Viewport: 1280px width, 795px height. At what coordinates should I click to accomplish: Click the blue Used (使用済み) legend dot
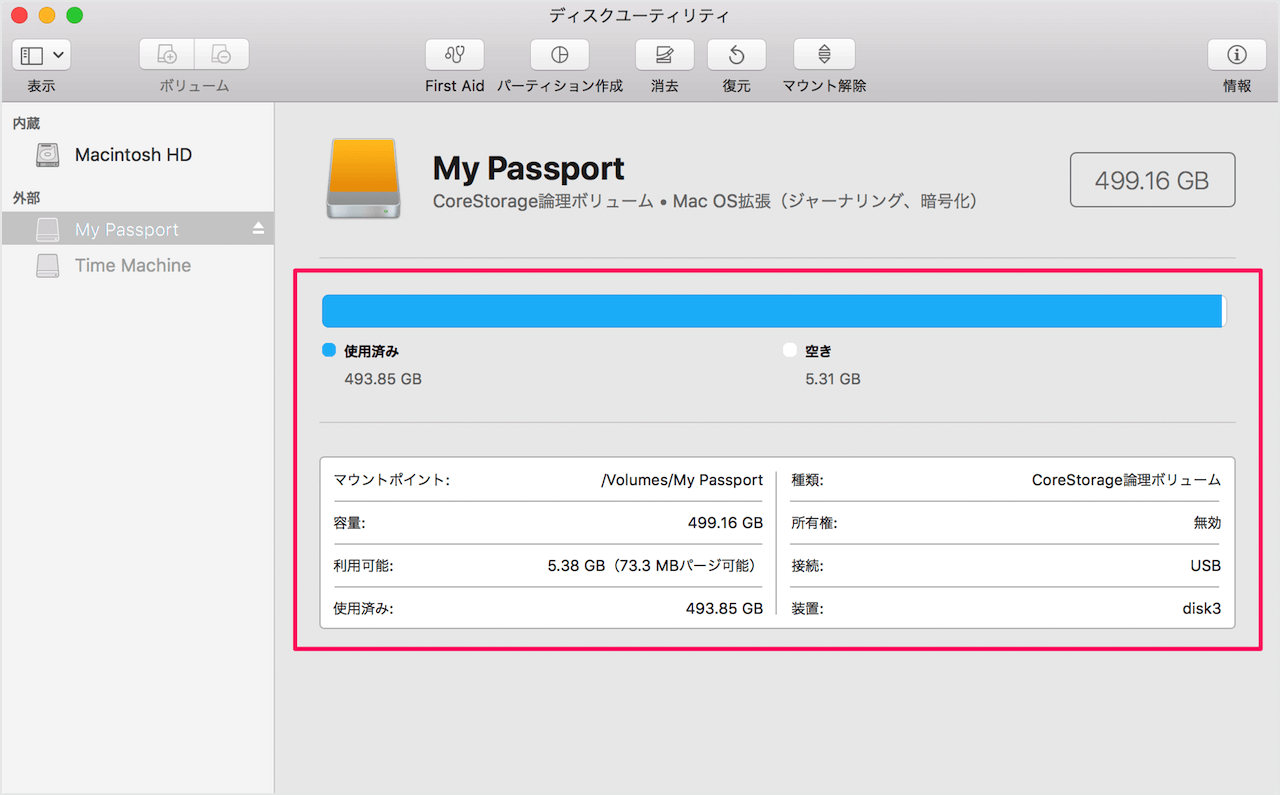pos(329,351)
